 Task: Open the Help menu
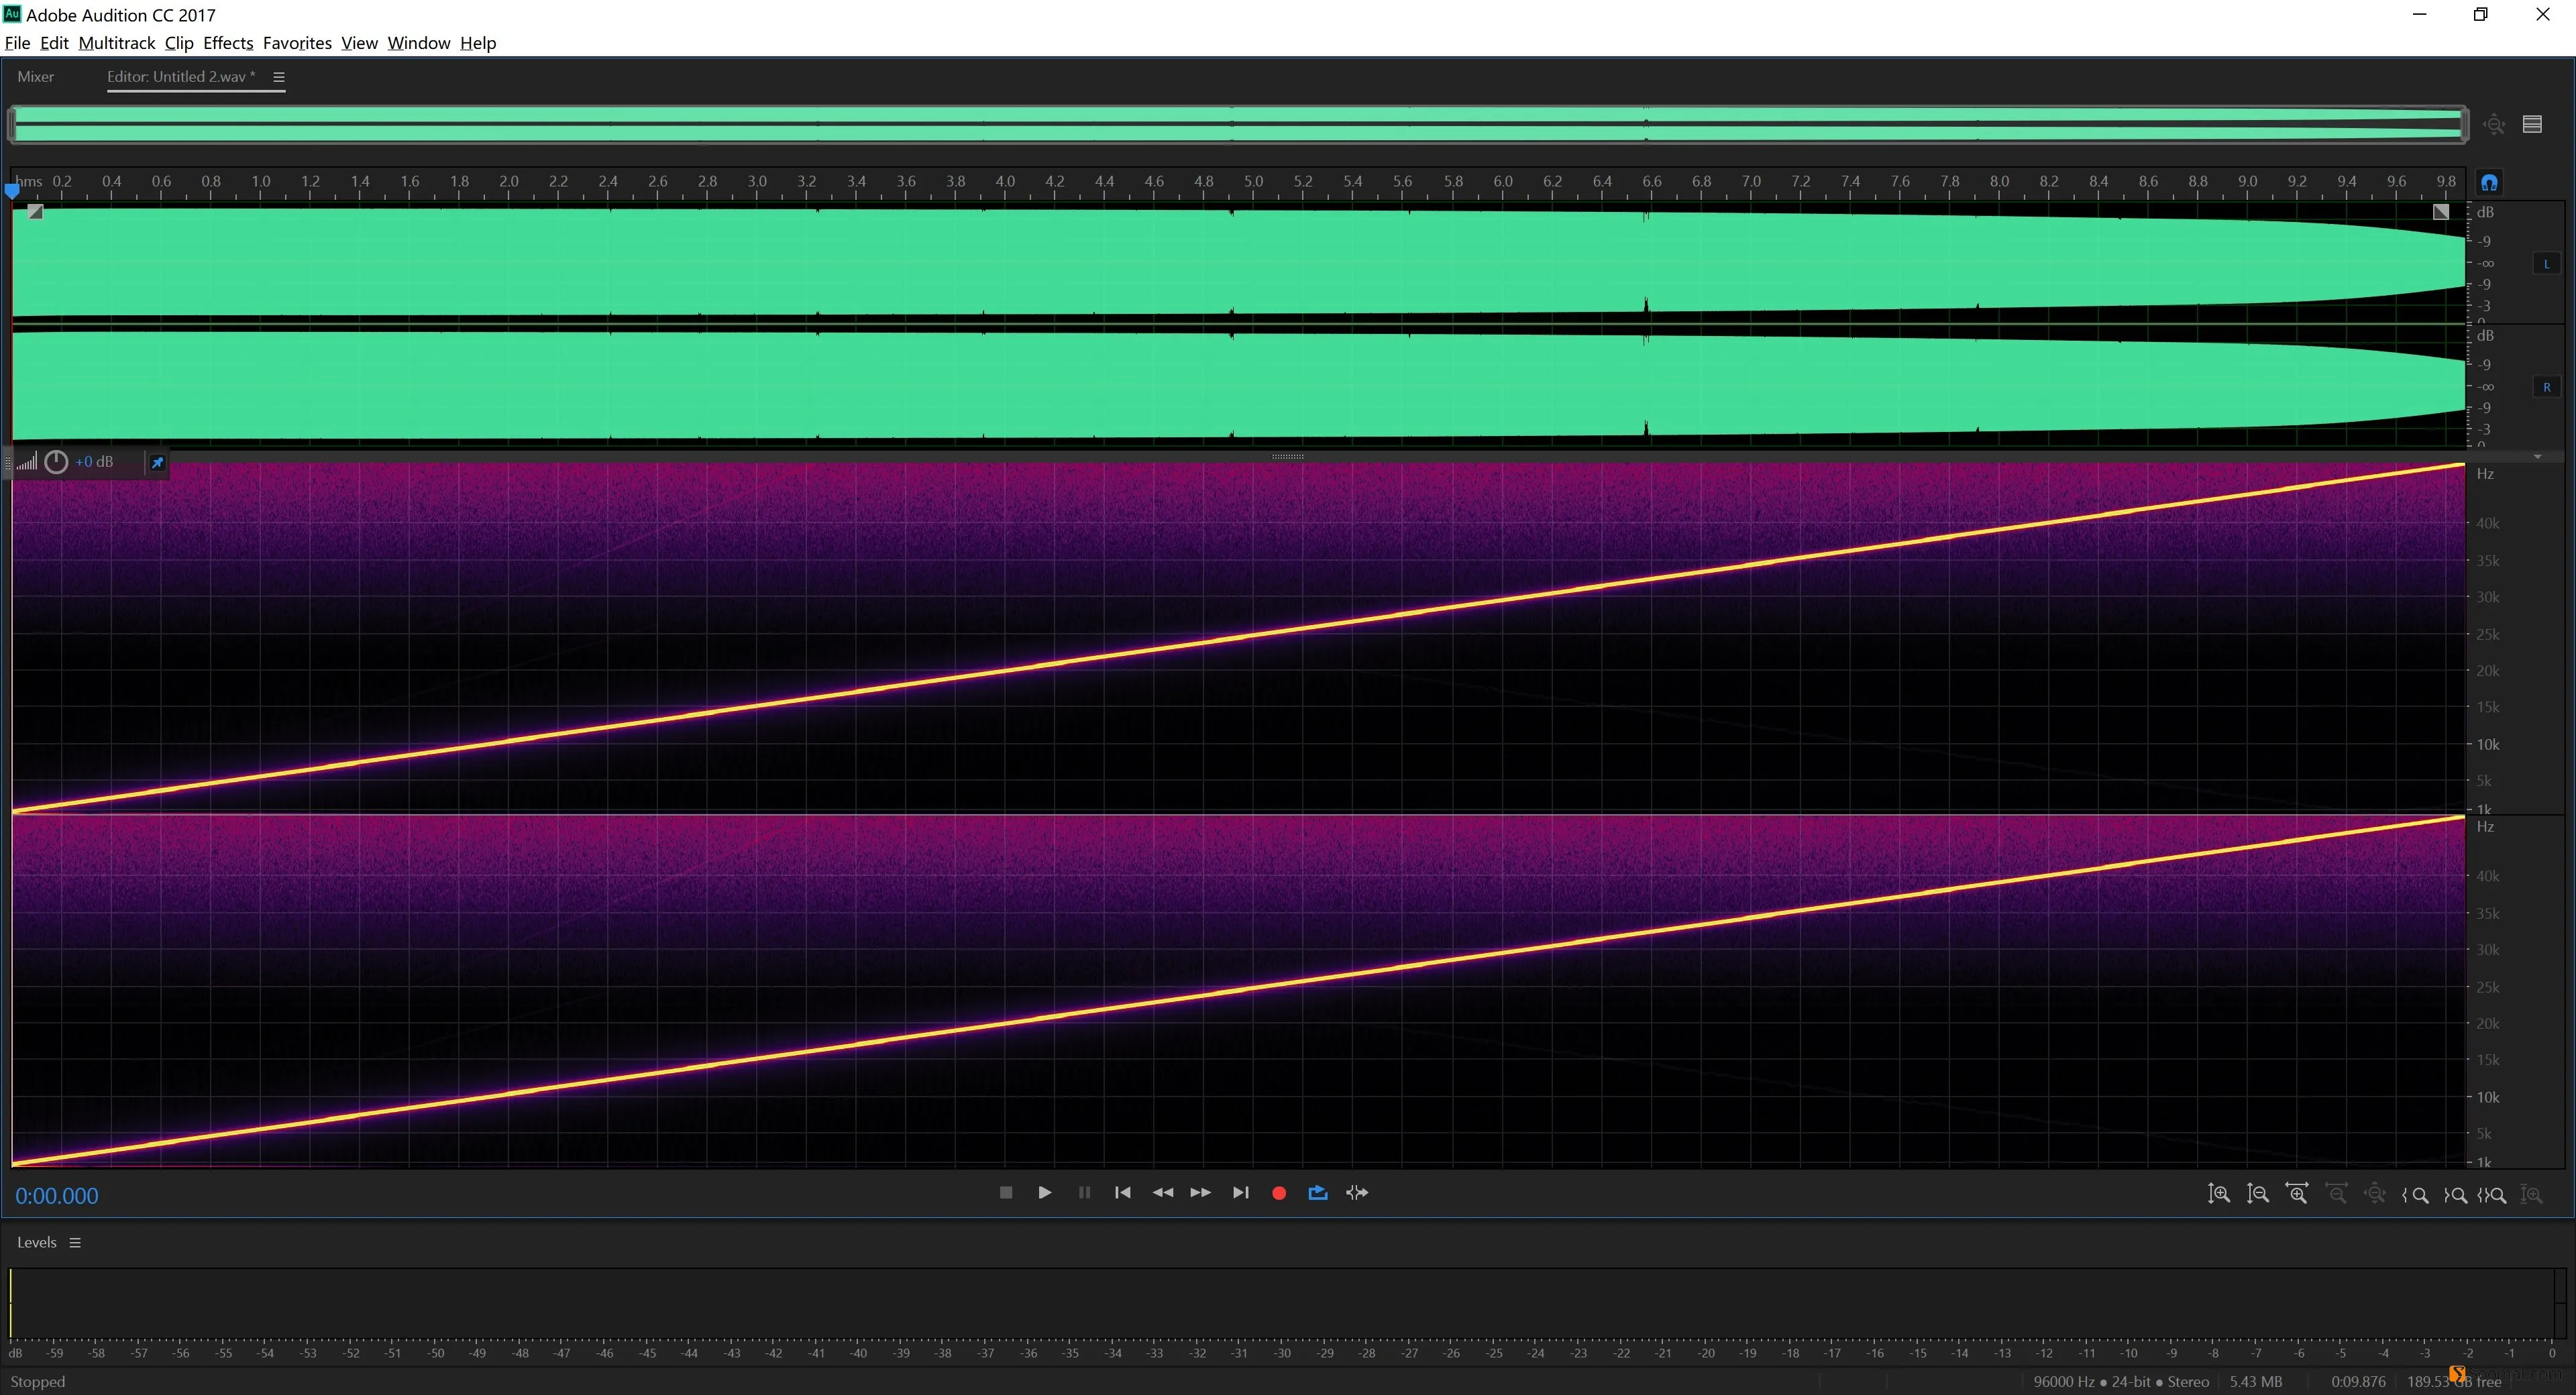[x=478, y=43]
